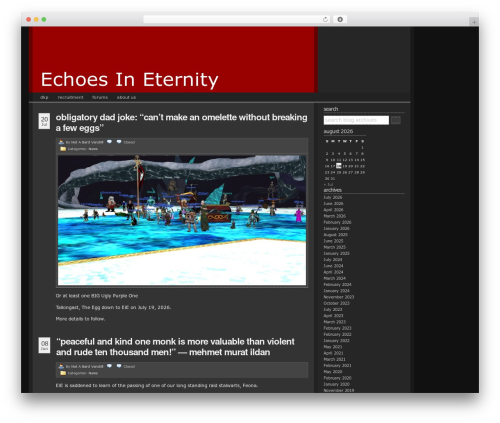Open the peaceful and kind one monk post title
The height and width of the screenshot is (423, 500).
pos(175,347)
